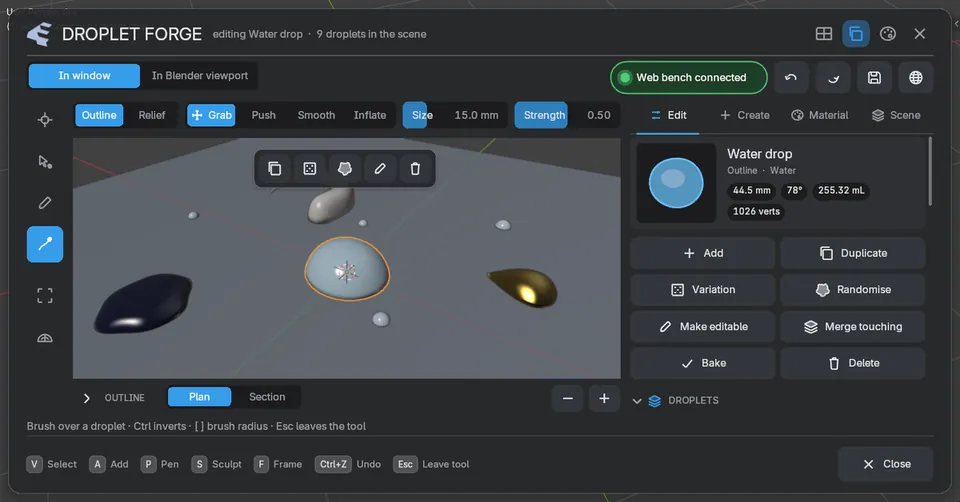
Task: Choose the Grab brush
Action: [x=211, y=115]
